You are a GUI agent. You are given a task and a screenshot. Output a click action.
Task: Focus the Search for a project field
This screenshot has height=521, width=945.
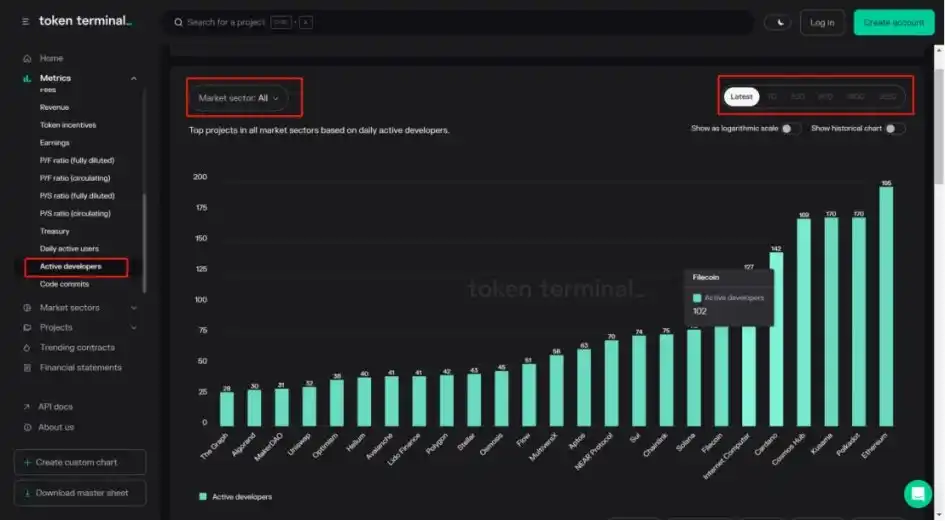click(458, 22)
